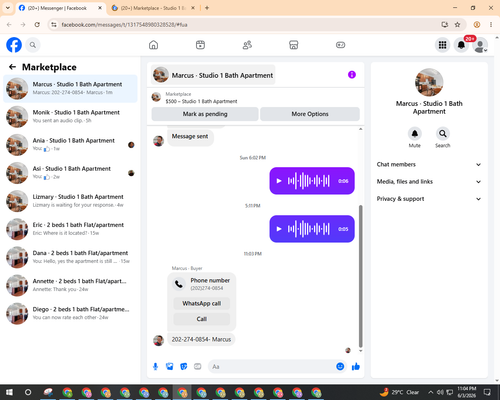Click the message text 202-274-0854- Marcus
Image resolution: width=500 pixels, height=400 pixels.
coord(201,339)
